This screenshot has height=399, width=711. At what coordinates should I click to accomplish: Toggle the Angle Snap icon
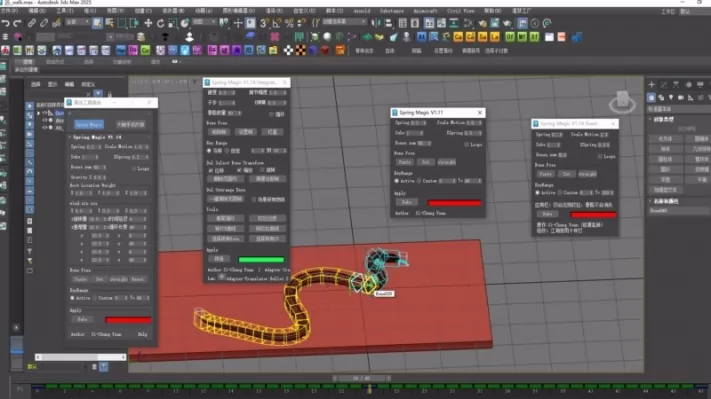(277, 23)
